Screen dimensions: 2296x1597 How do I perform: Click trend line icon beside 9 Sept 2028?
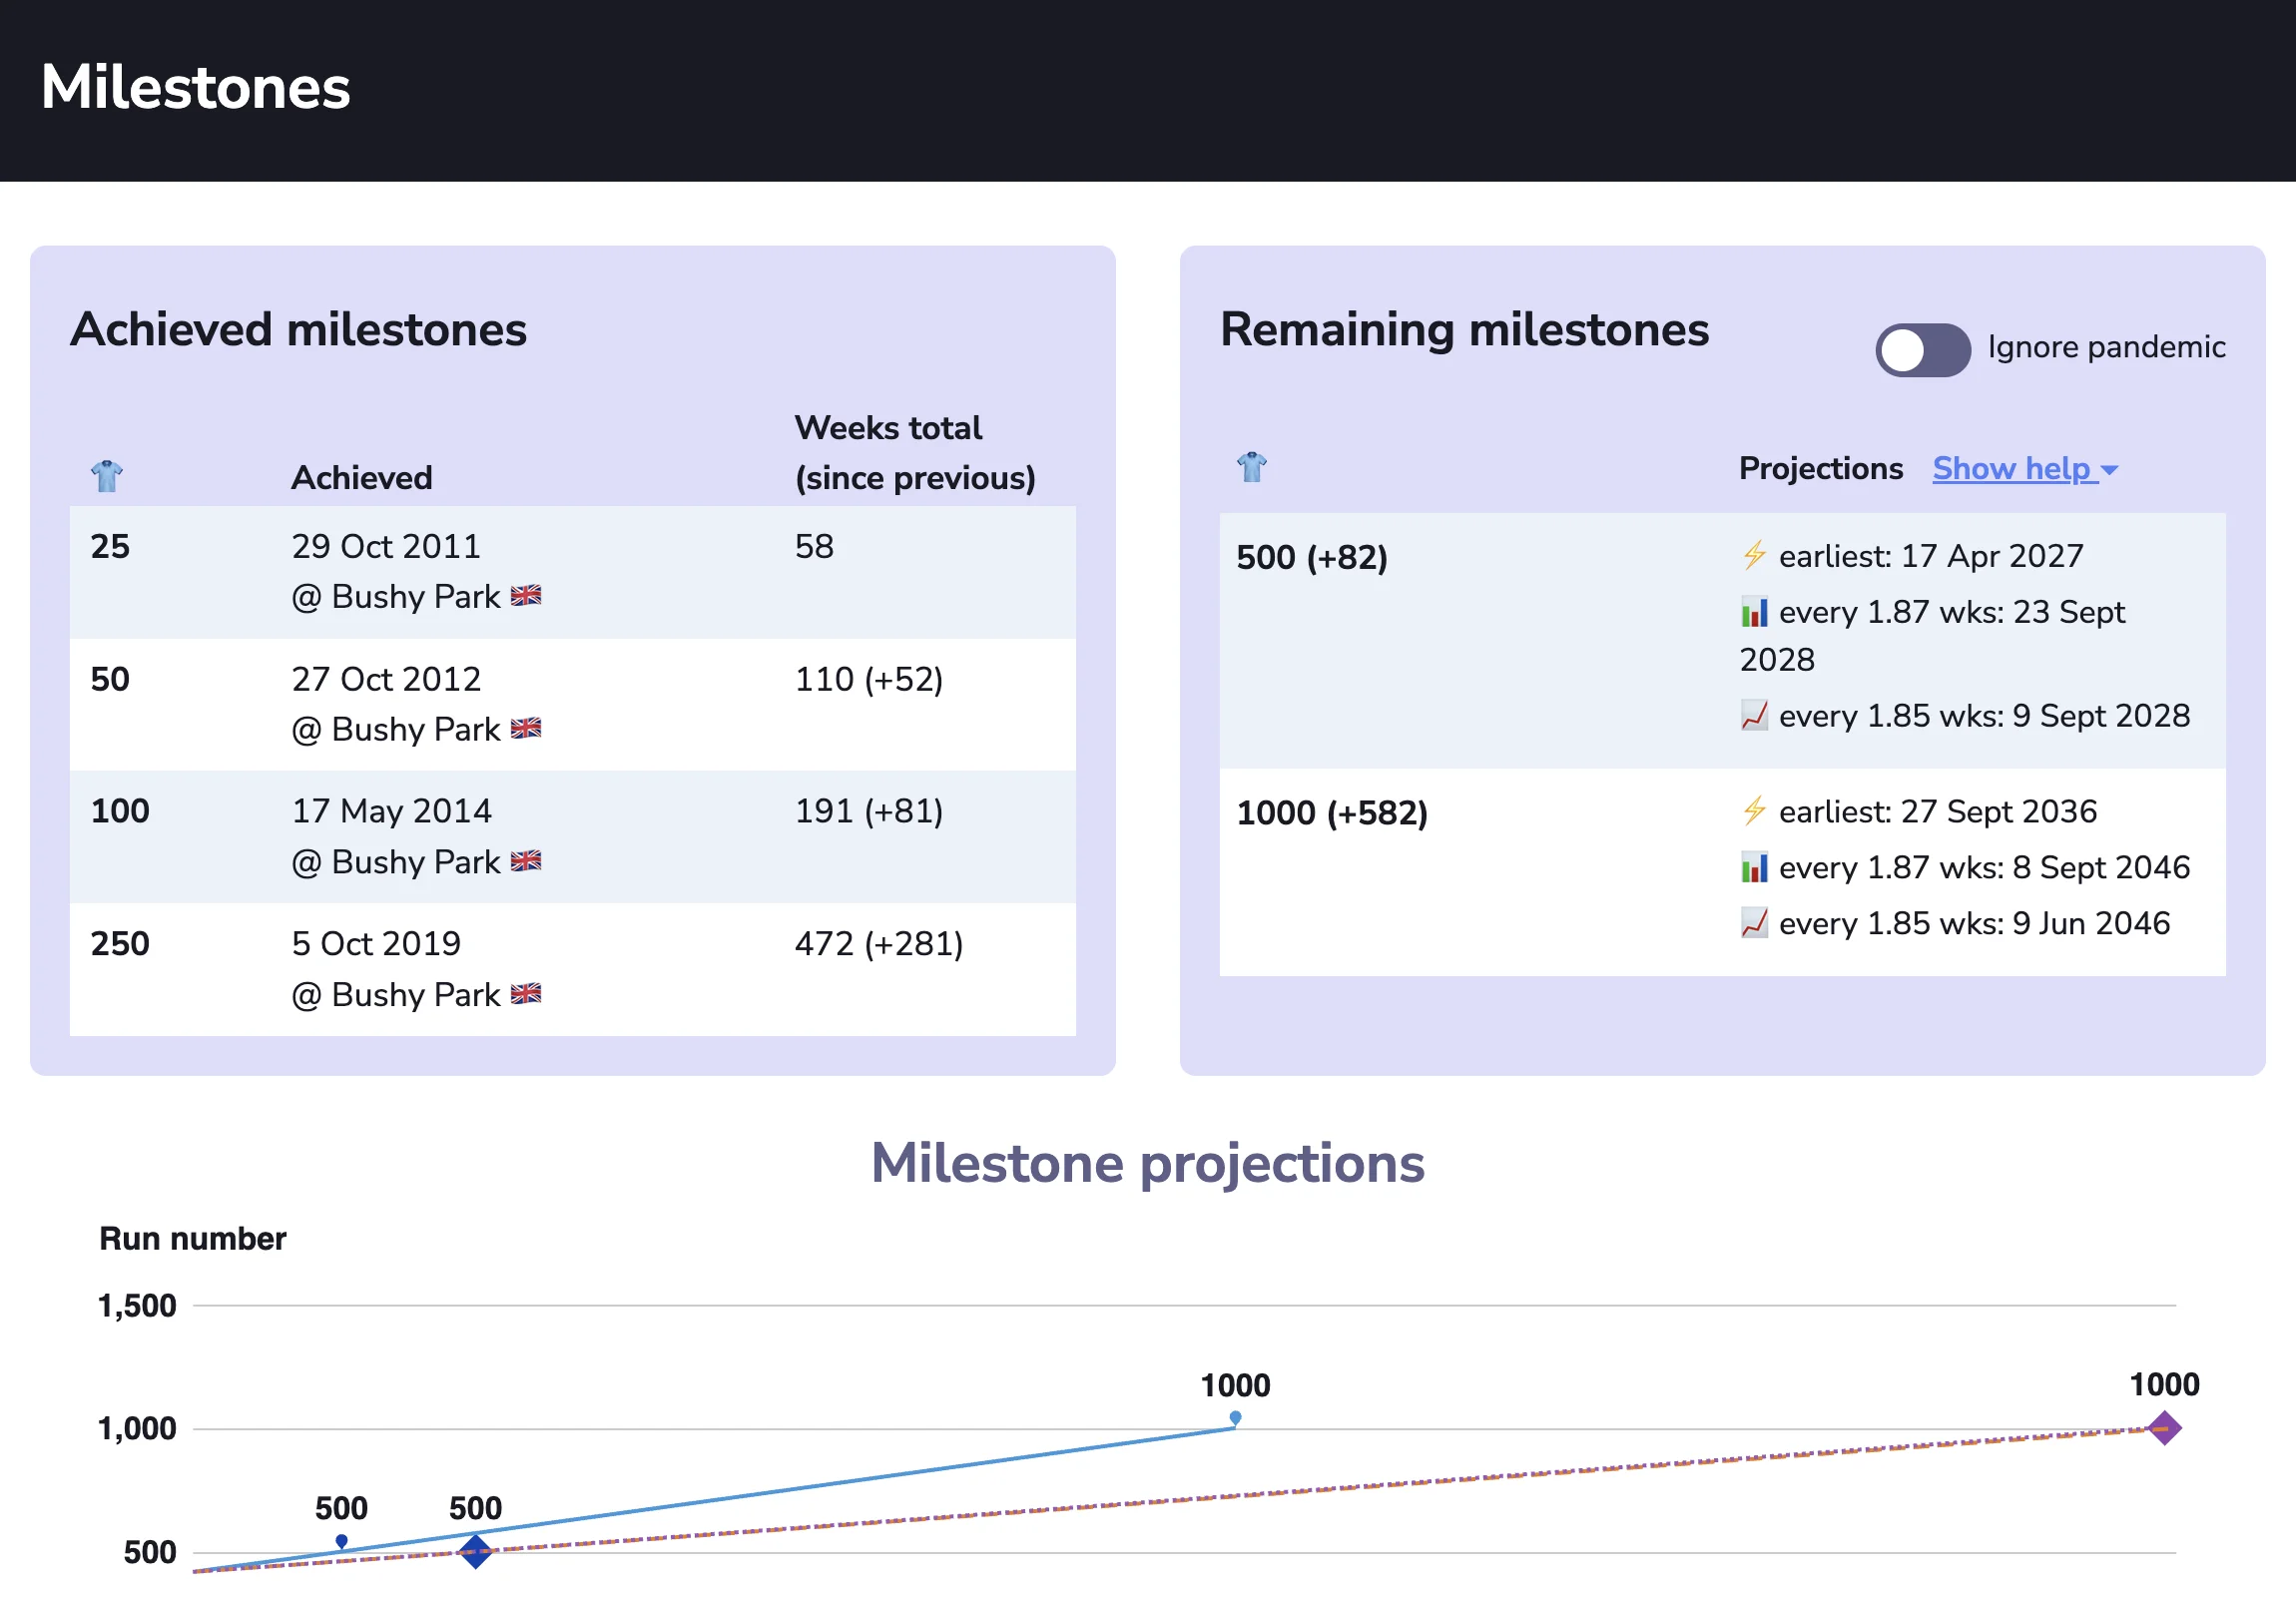click(1753, 715)
